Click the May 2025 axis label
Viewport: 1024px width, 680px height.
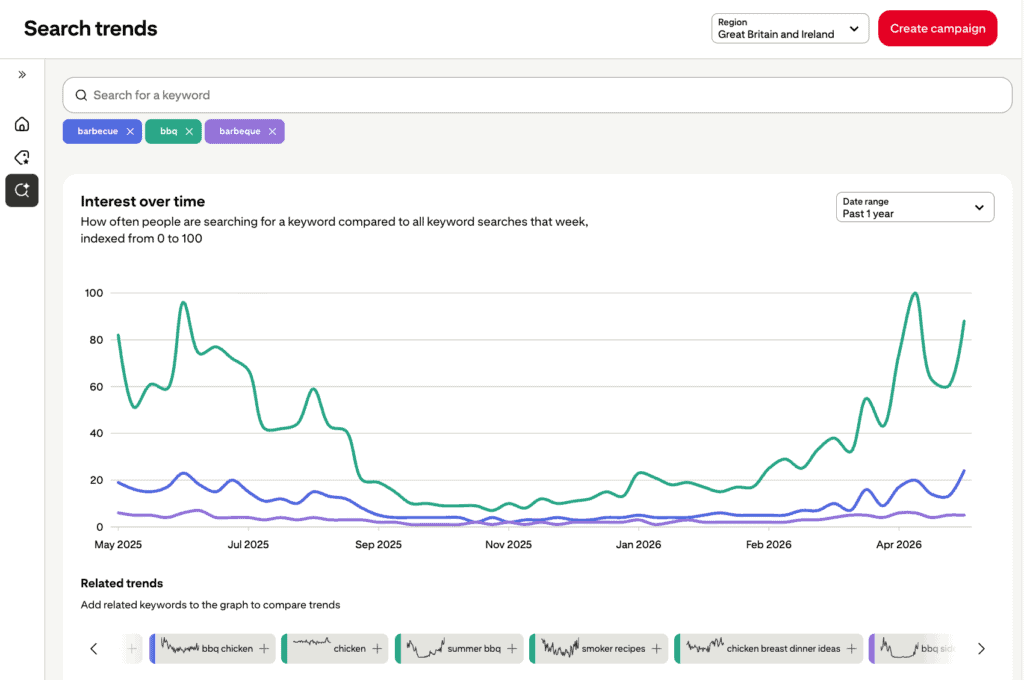click(x=118, y=545)
